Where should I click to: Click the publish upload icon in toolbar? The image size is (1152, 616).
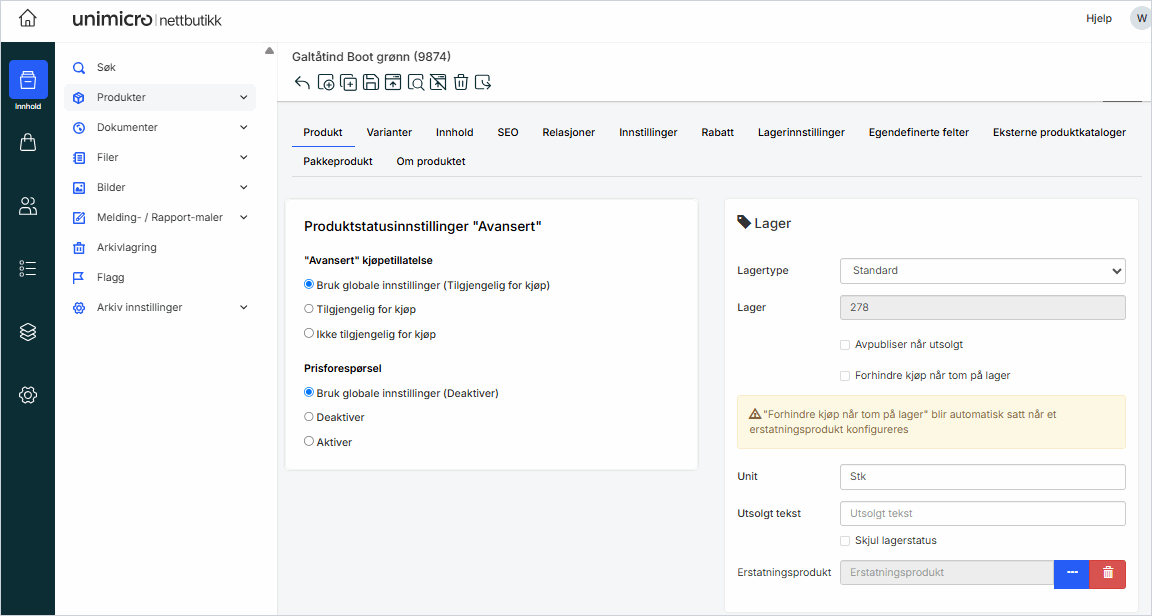(393, 83)
